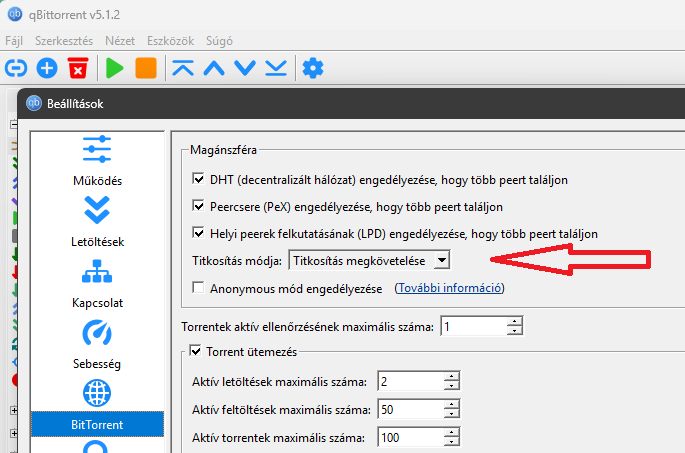Move torrent to bottom of queue
Viewport: 685px width, 453px height.
point(276,68)
